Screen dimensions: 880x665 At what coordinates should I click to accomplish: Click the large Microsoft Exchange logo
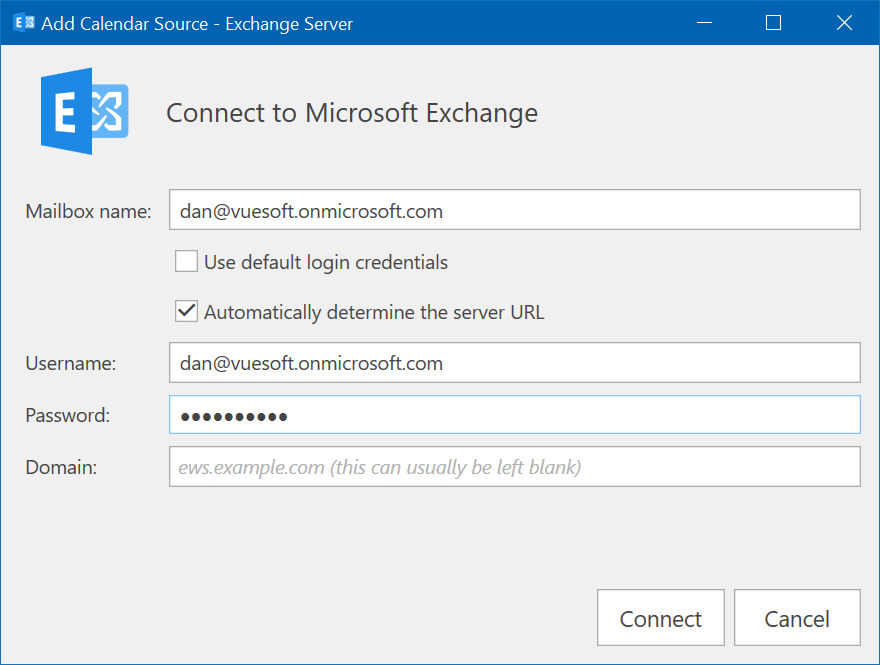pos(85,111)
